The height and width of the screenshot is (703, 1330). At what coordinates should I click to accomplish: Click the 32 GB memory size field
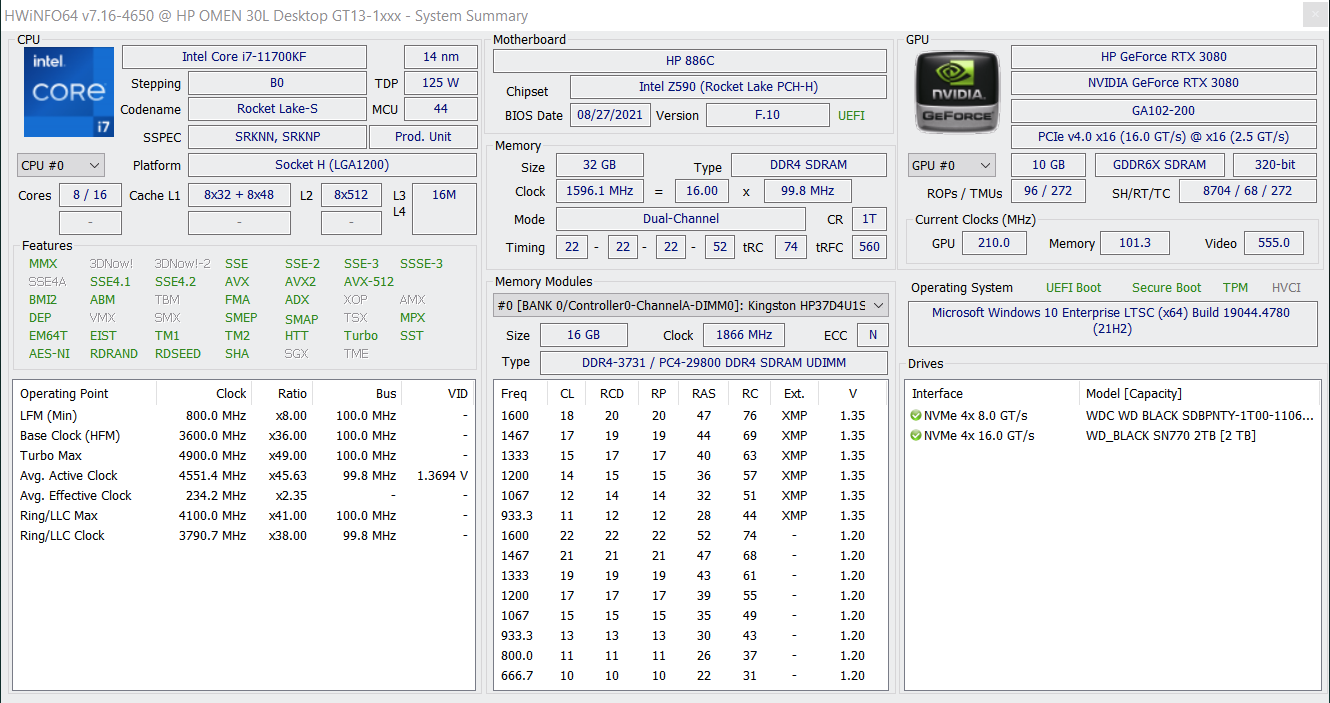coord(599,165)
